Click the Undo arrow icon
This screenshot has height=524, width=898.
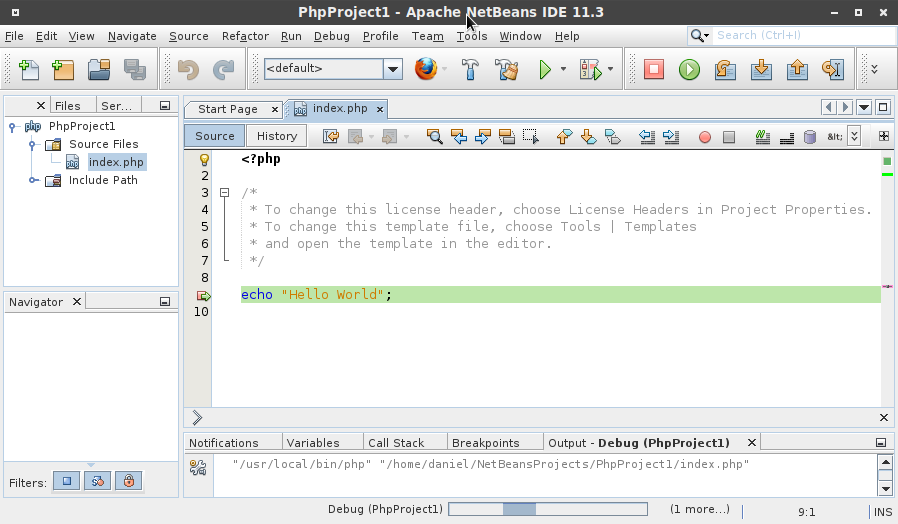tap(188, 70)
